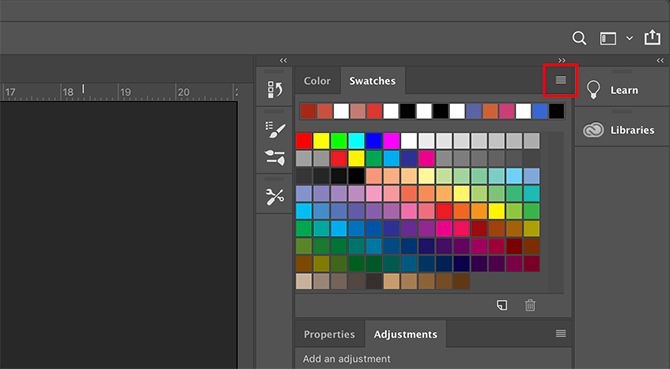The height and width of the screenshot is (369, 670).
Task: Open the Tool Presets wrench icon
Action: point(275,197)
